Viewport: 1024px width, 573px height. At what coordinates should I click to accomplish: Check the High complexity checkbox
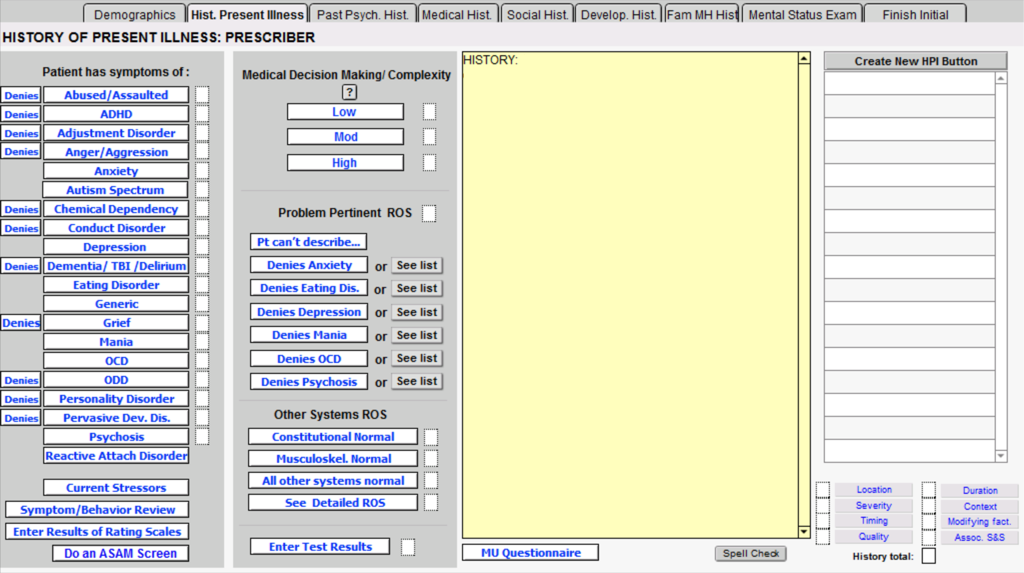tap(429, 163)
